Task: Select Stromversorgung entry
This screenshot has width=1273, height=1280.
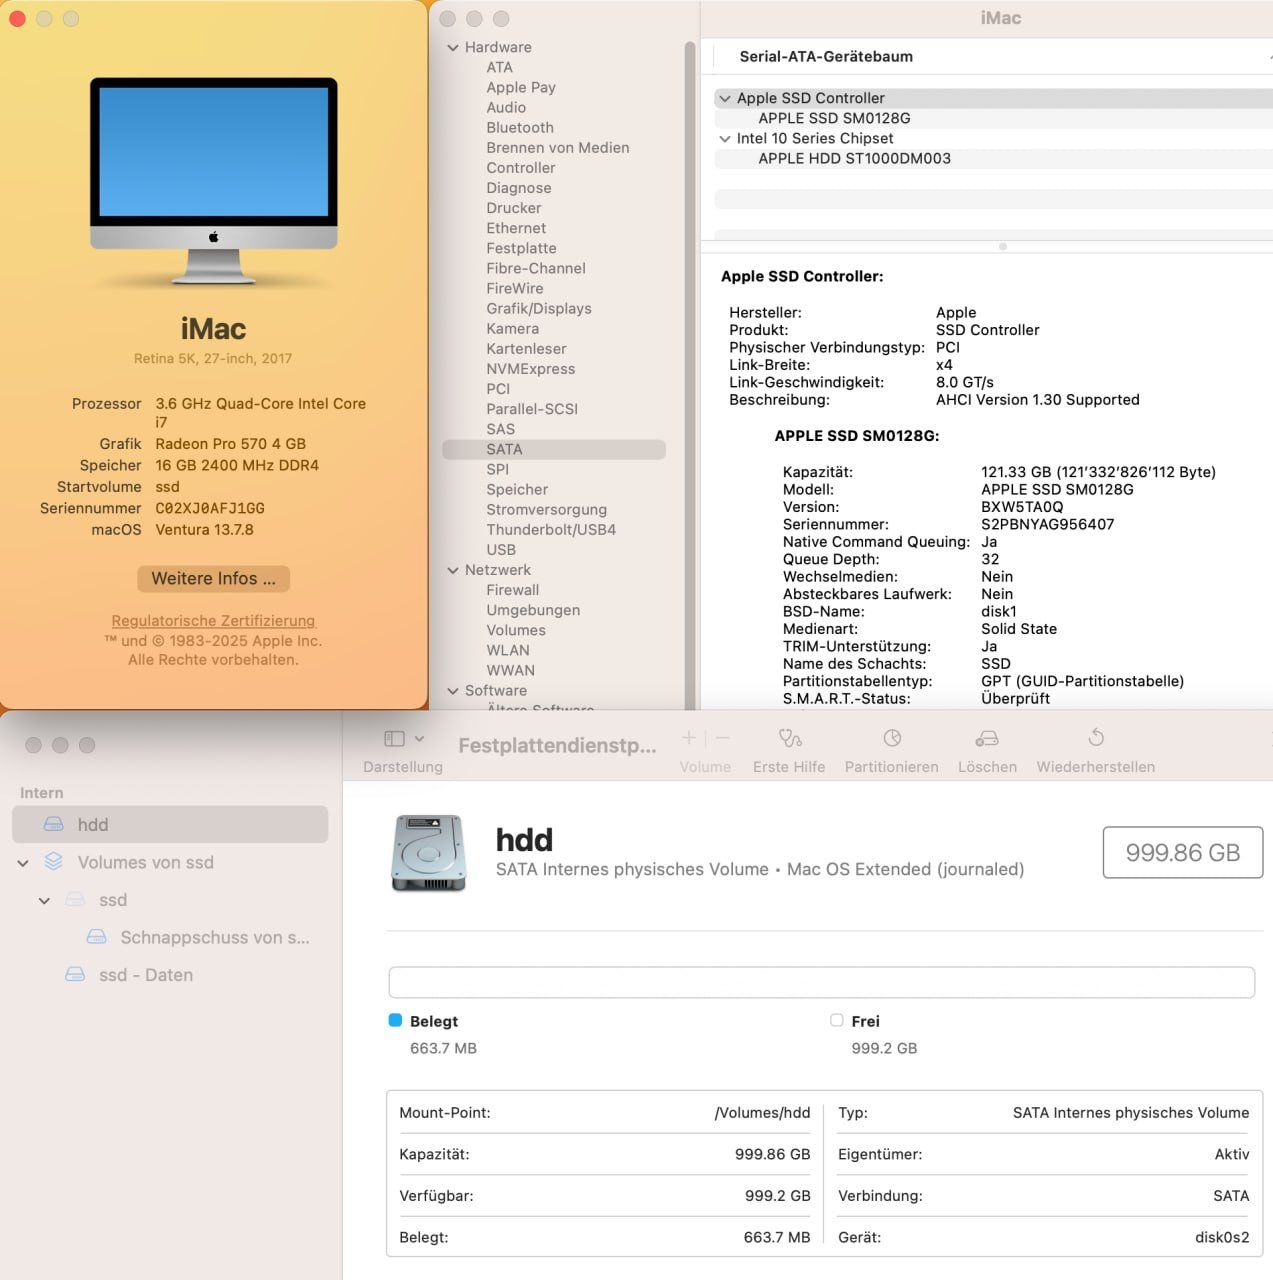Action: click(547, 509)
